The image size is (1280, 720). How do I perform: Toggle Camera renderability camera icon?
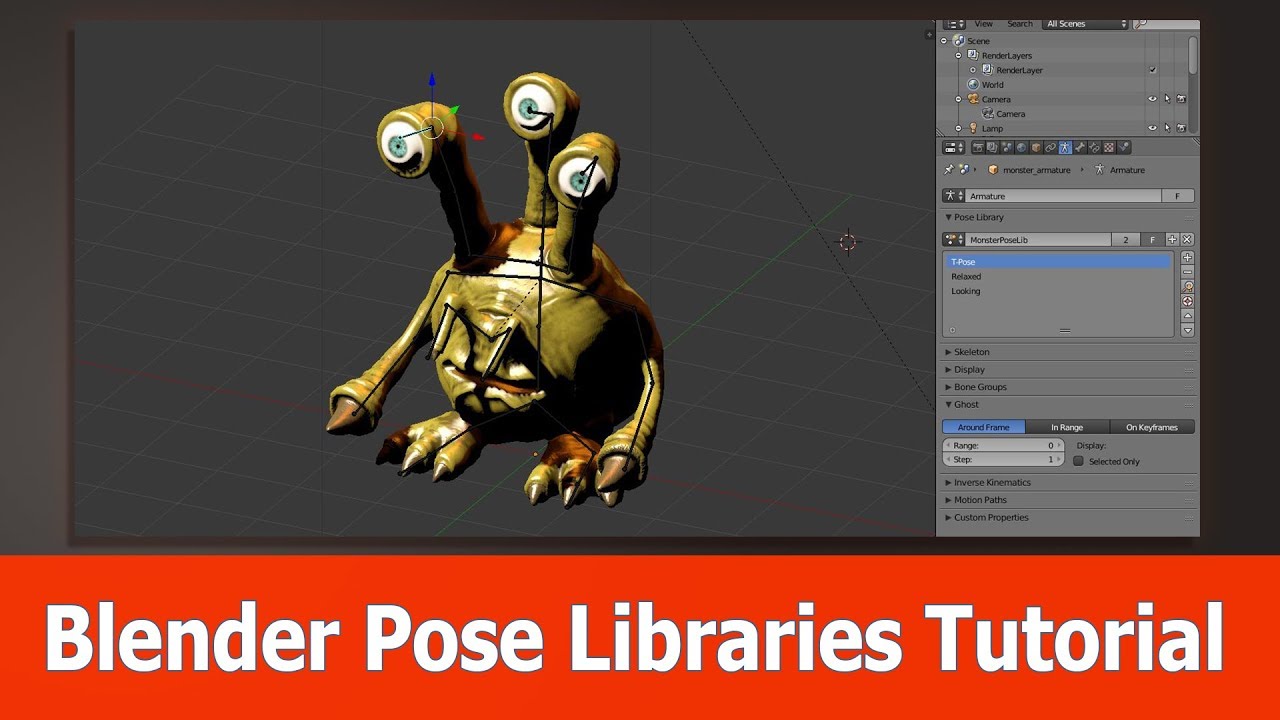(x=1181, y=99)
